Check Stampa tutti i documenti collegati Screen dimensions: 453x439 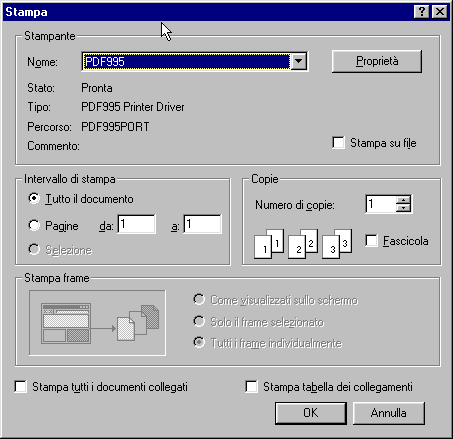[x=21, y=387]
